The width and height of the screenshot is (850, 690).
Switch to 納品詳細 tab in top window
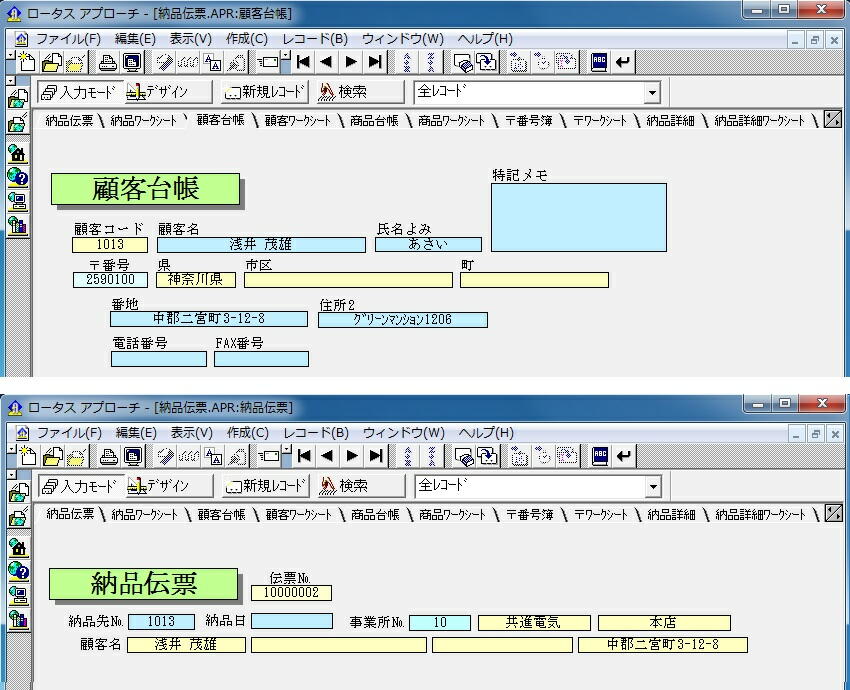click(x=671, y=120)
